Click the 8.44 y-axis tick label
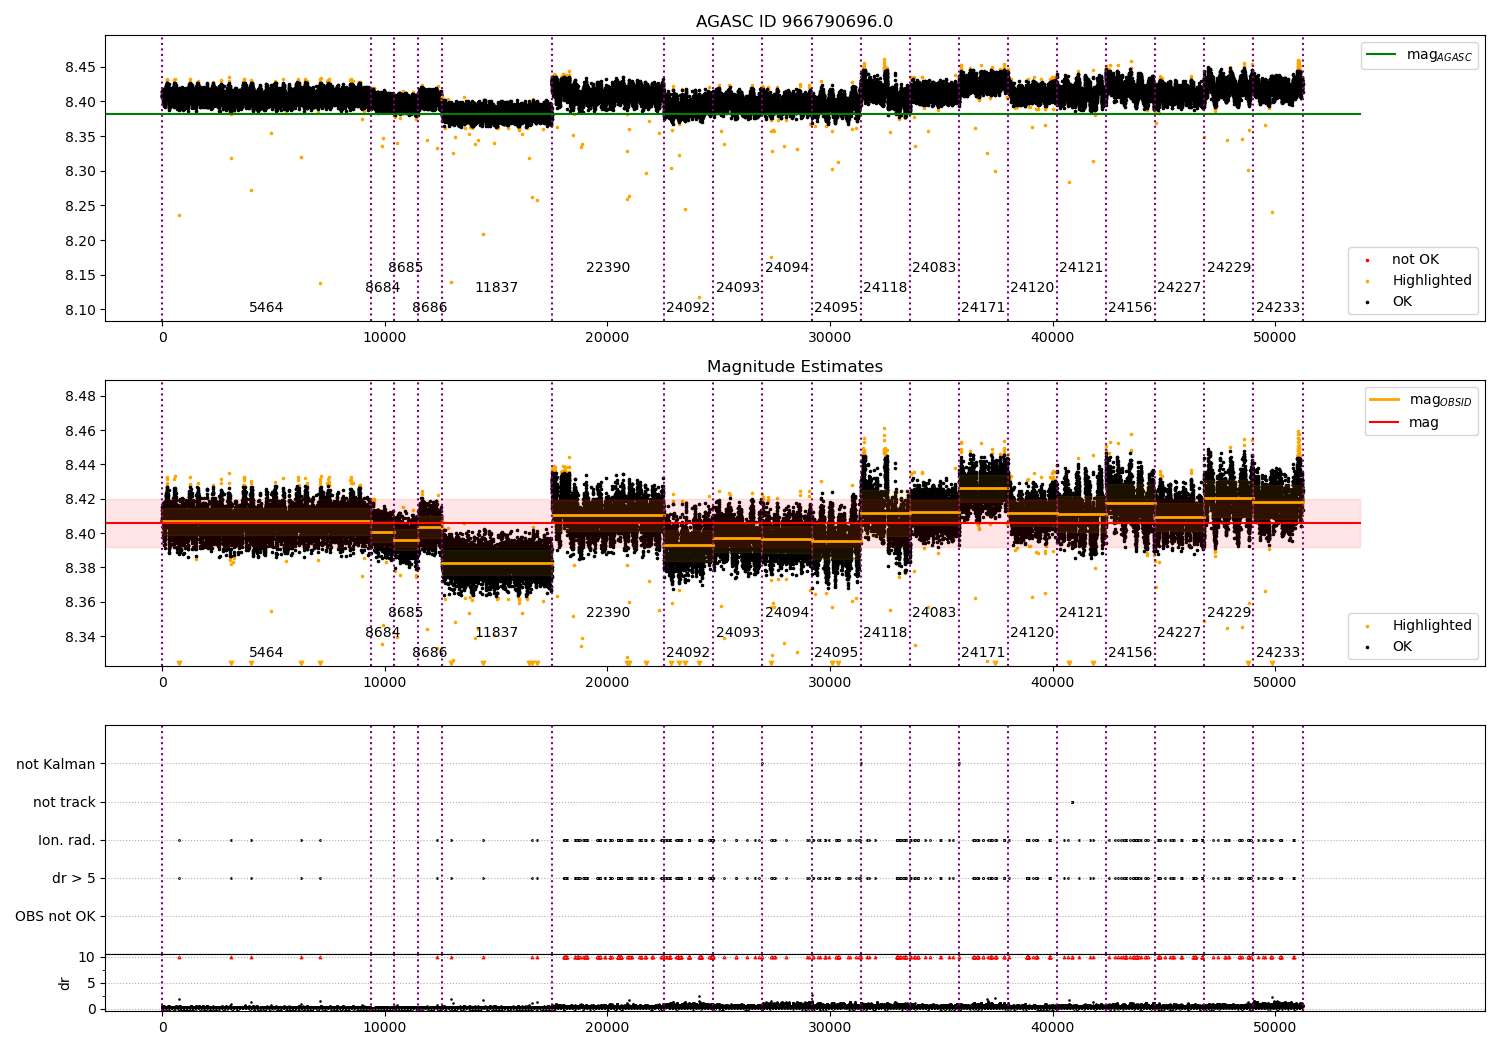 pyautogui.click(x=80, y=465)
